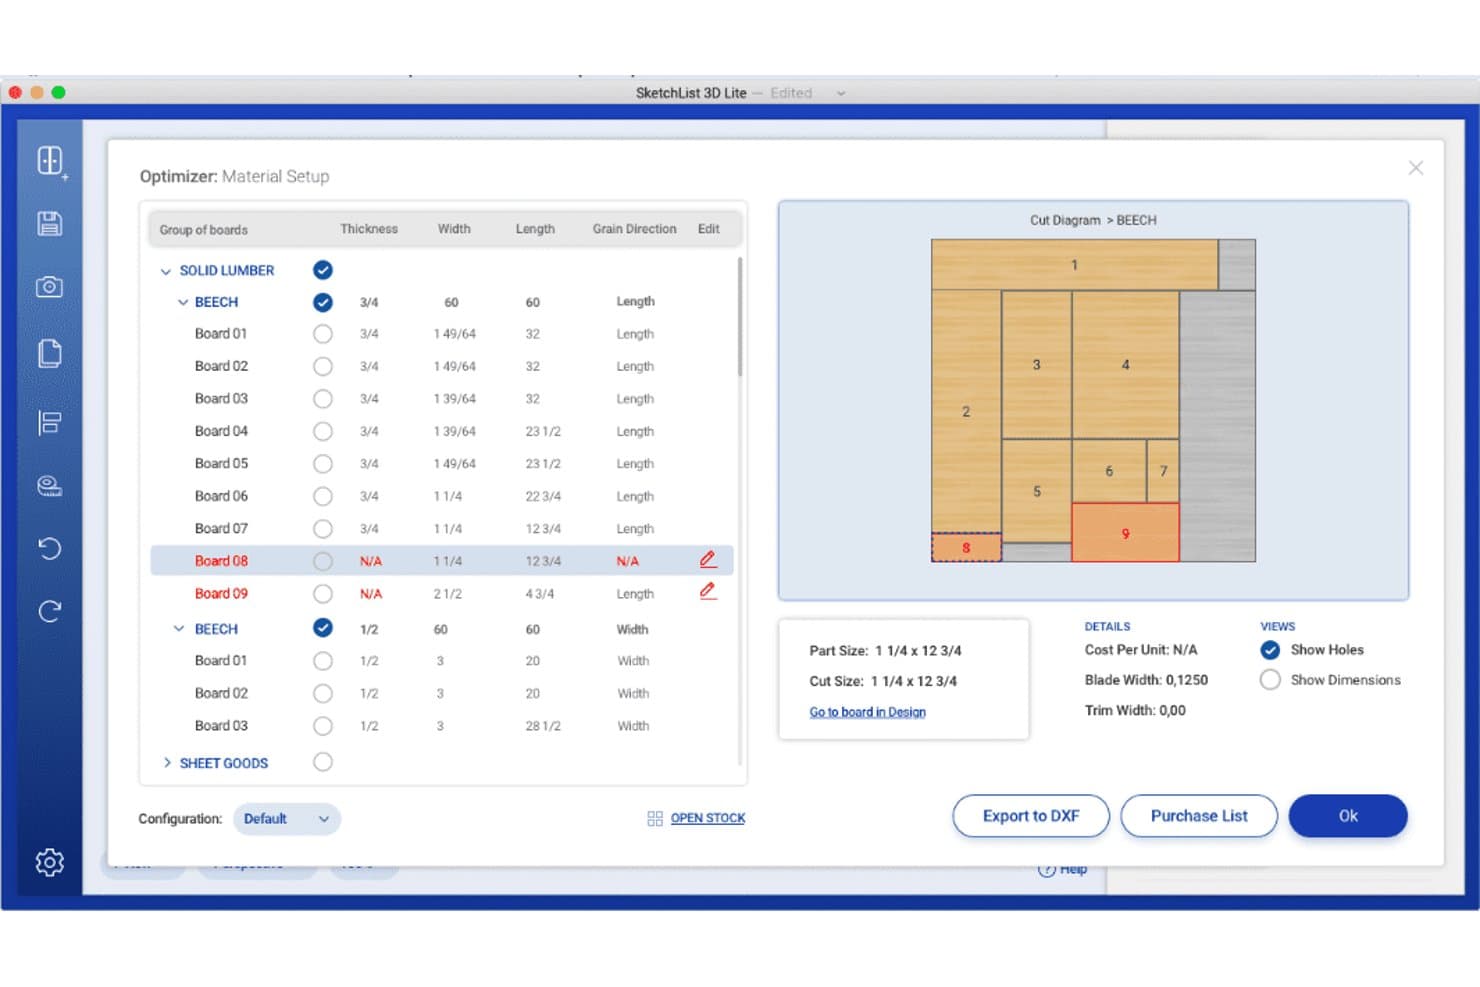Screen dimensions: 1480x987
Task: Select radio for Board 06
Action: click(x=323, y=496)
